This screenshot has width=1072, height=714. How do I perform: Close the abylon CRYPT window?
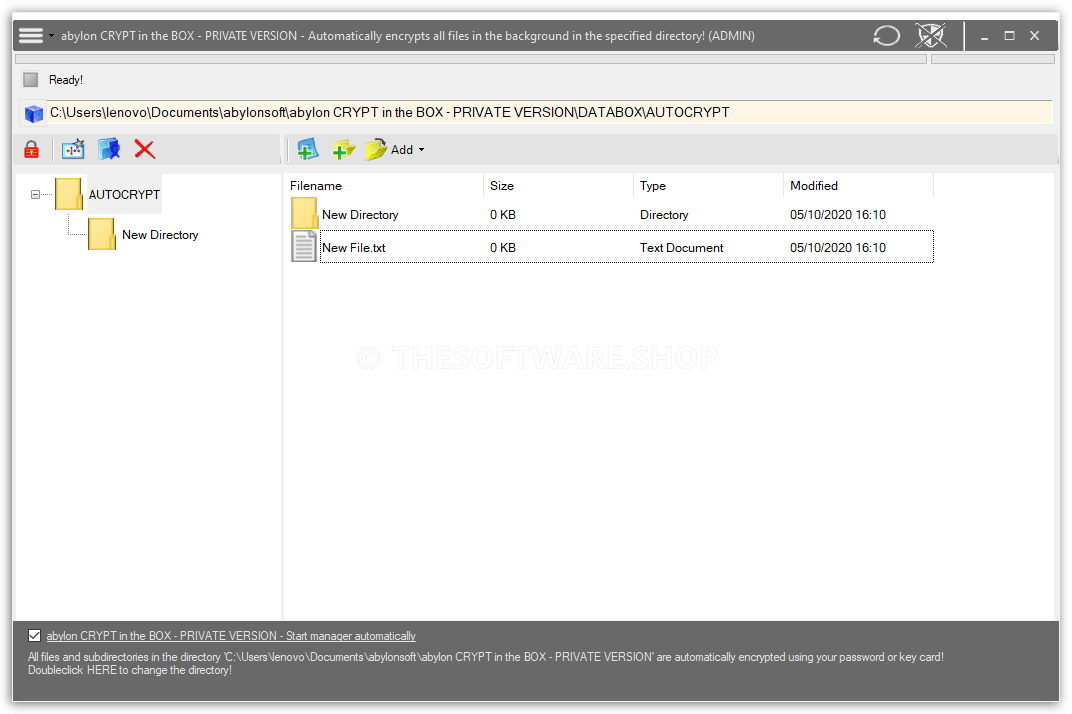pyautogui.click(x=1034, y=36)
